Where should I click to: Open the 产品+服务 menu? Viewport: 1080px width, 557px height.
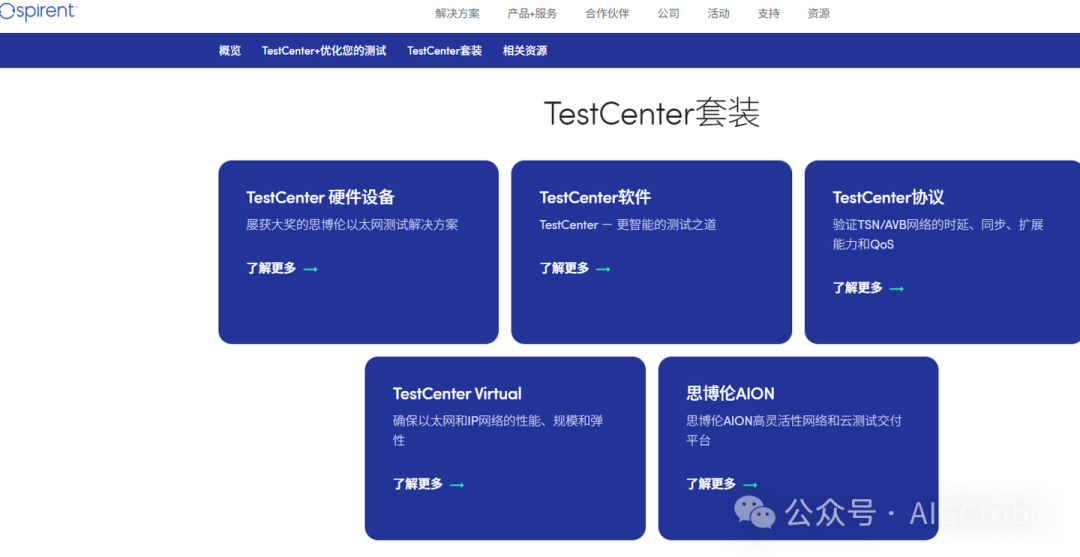click(532, 14)
